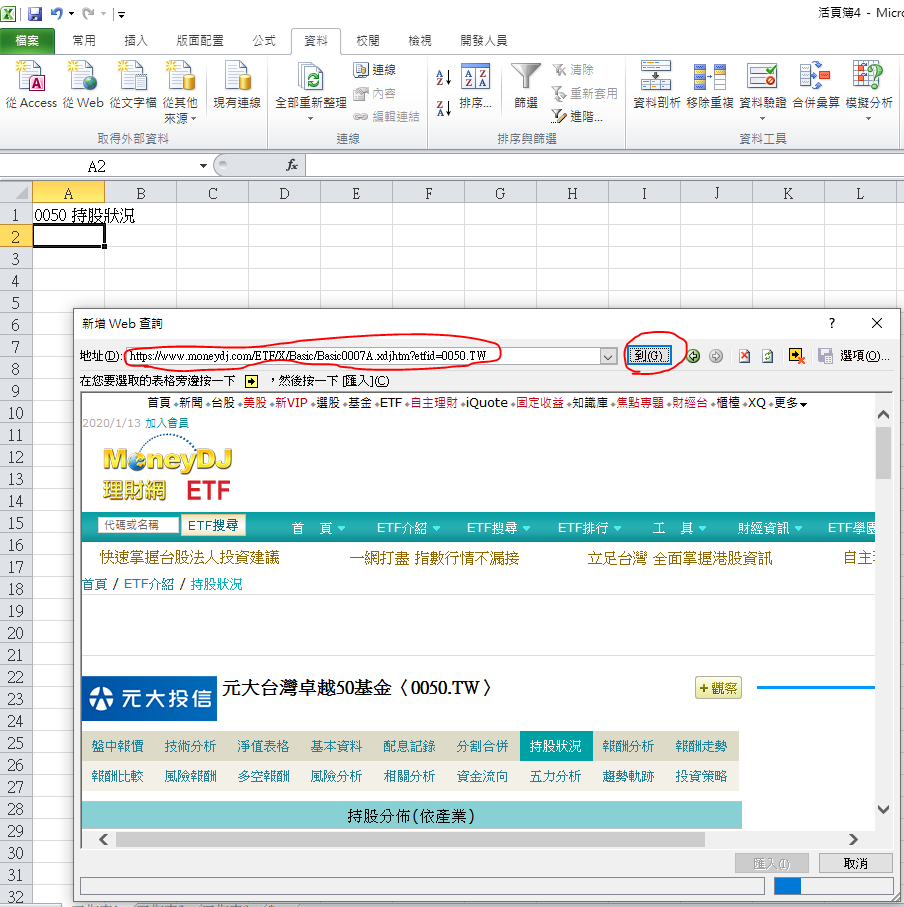Open the ETF介紹 navigation dropdown
904x907 pixels.
click(408, 528)
